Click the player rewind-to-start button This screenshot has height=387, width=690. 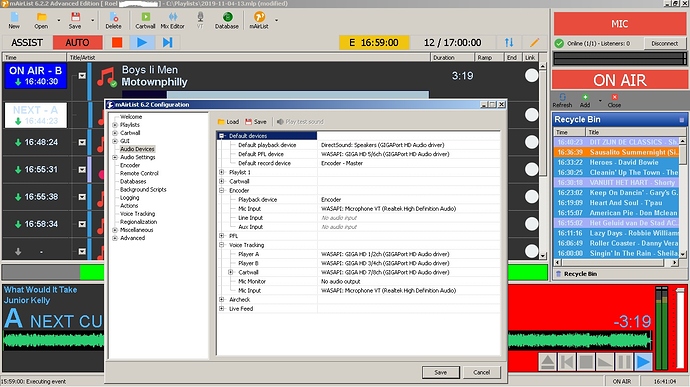click(x=567, y=362)
